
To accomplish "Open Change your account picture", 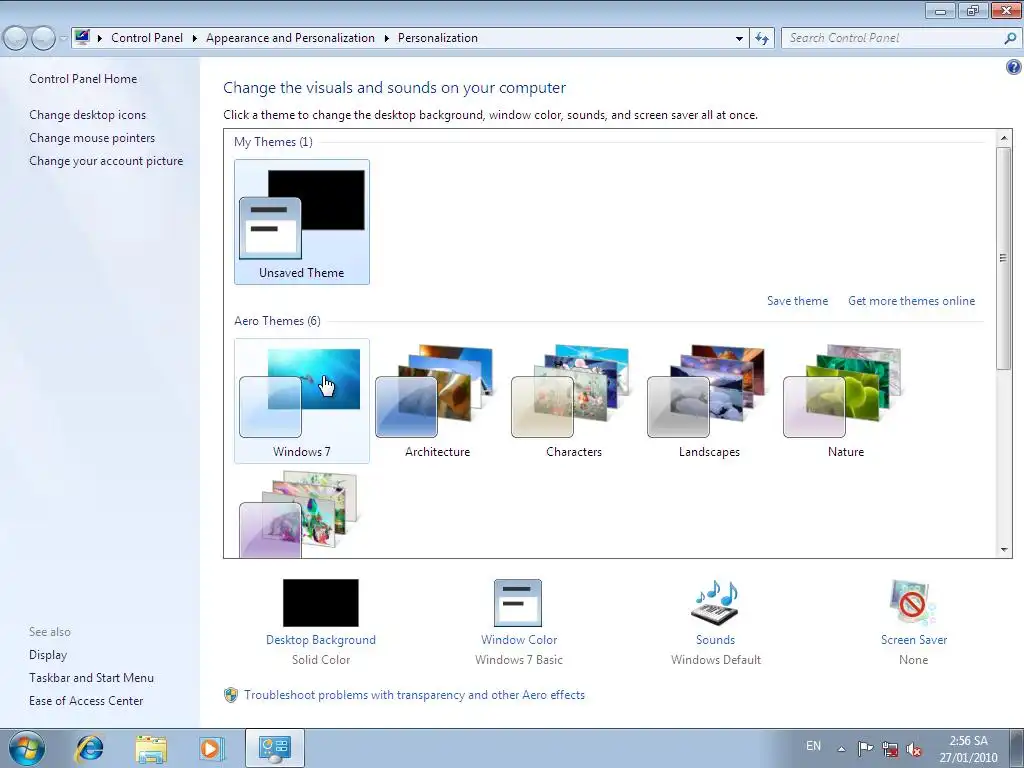I will (106, 161).
